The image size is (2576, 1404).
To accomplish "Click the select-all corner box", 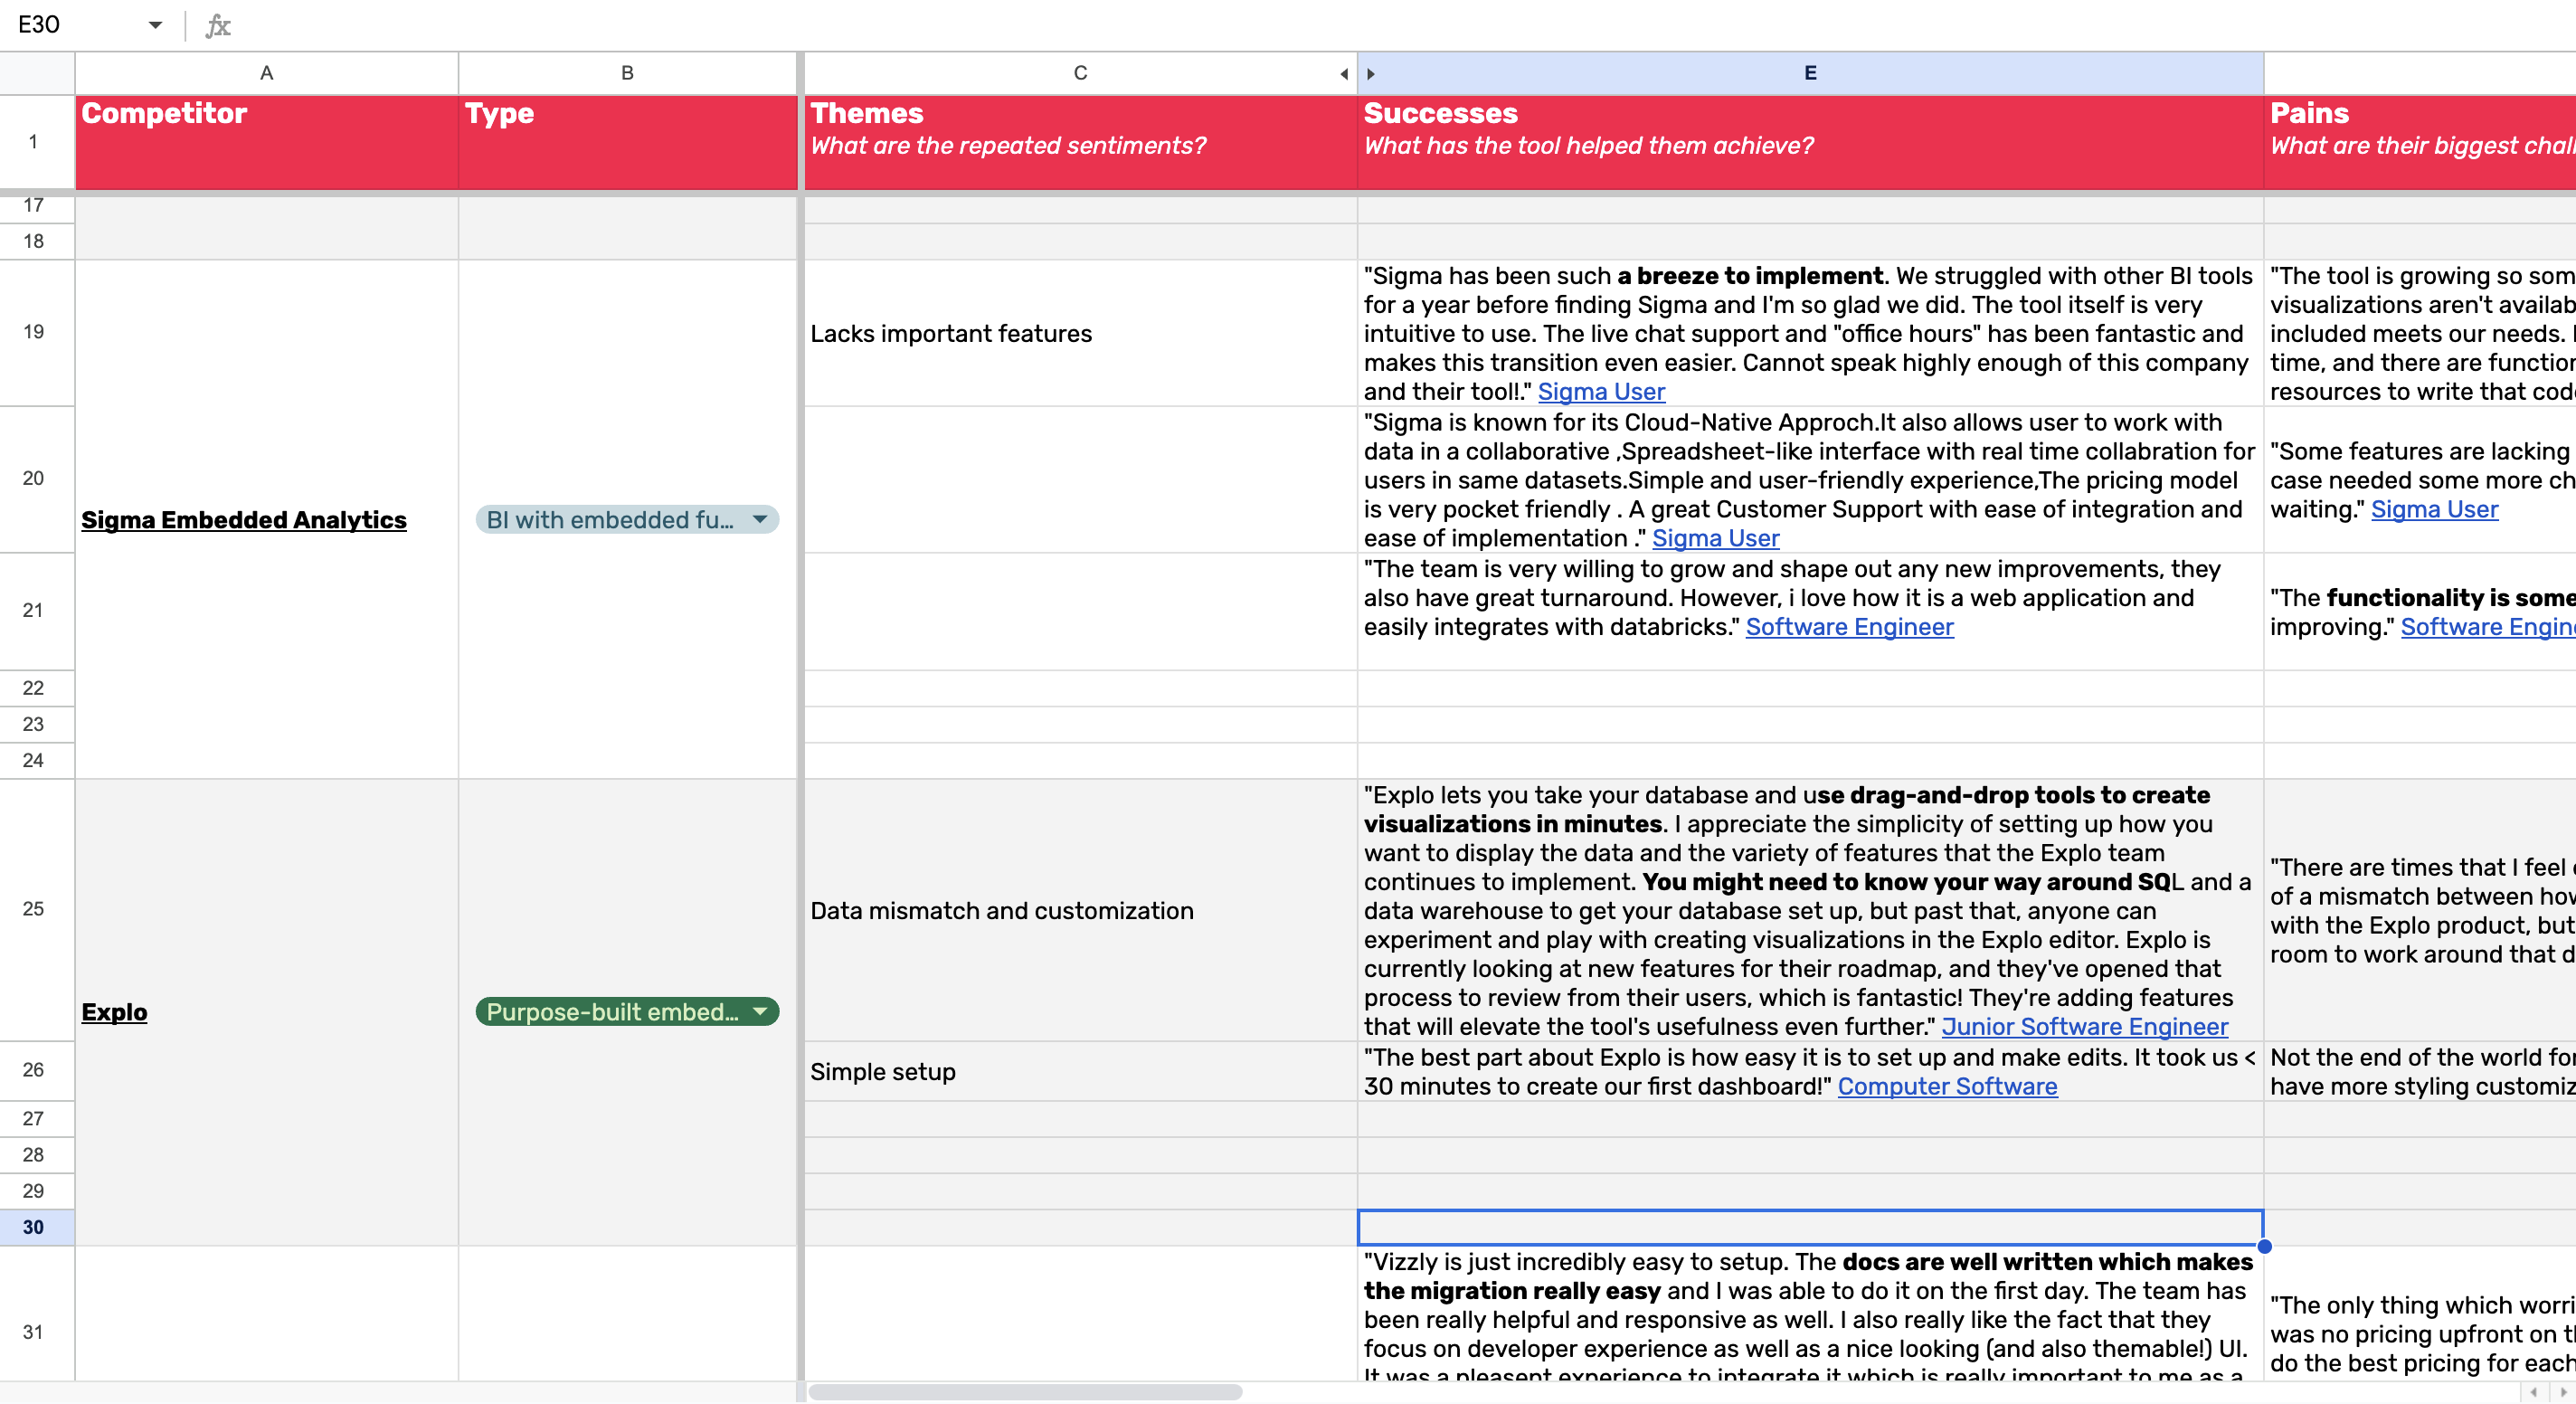I will click(37, 73).
